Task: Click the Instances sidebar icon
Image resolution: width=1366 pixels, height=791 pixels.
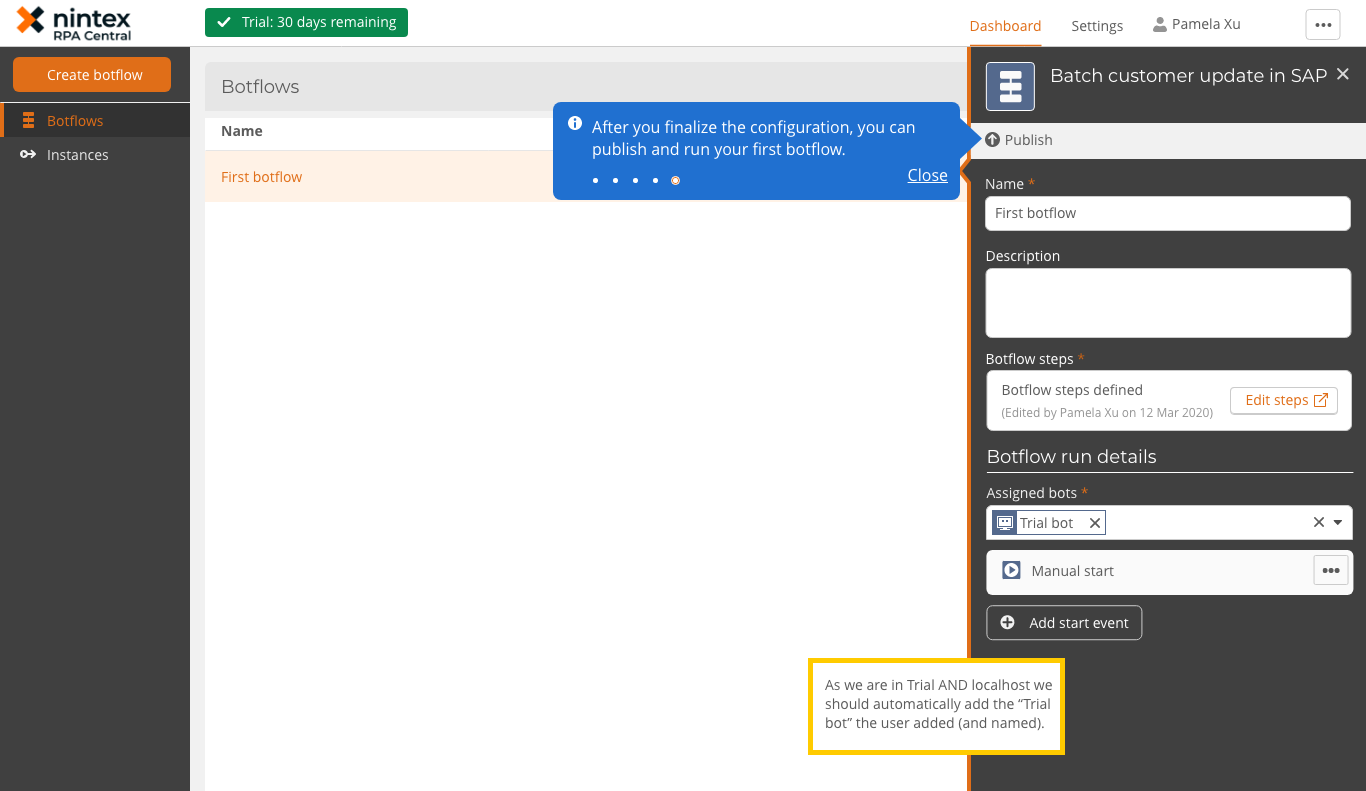Action: [28, 155]
